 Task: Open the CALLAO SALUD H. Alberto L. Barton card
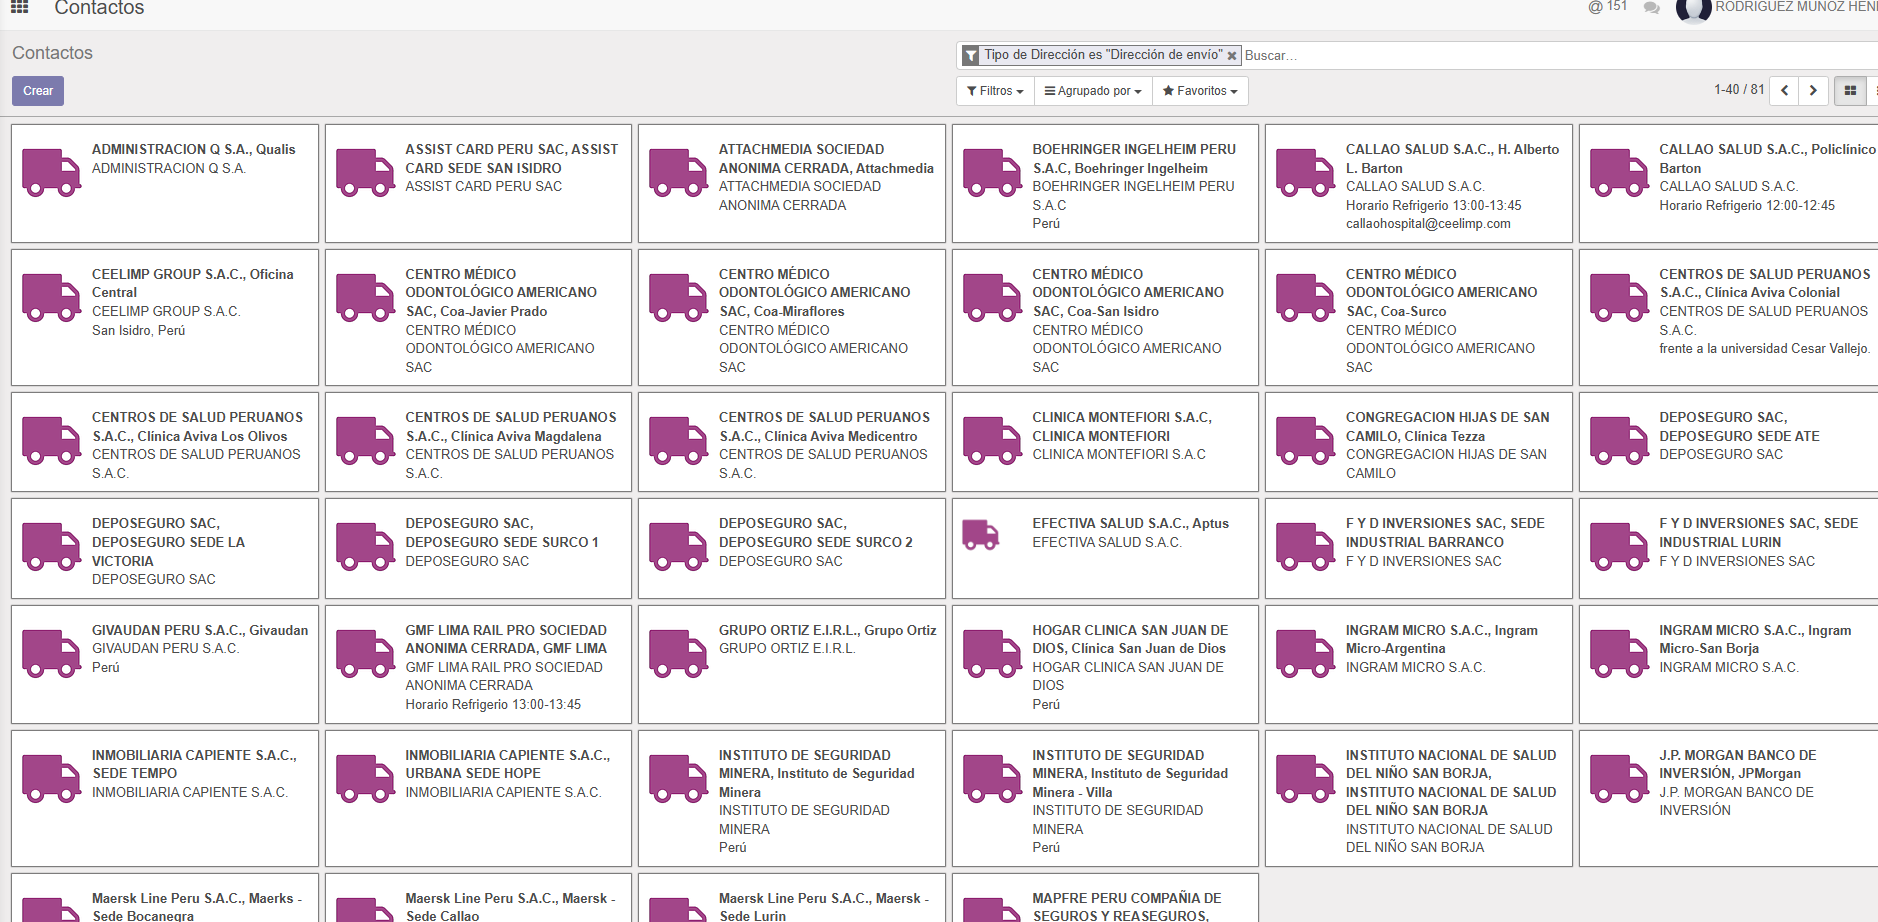pyautogui.click(x=1419, y=183)
